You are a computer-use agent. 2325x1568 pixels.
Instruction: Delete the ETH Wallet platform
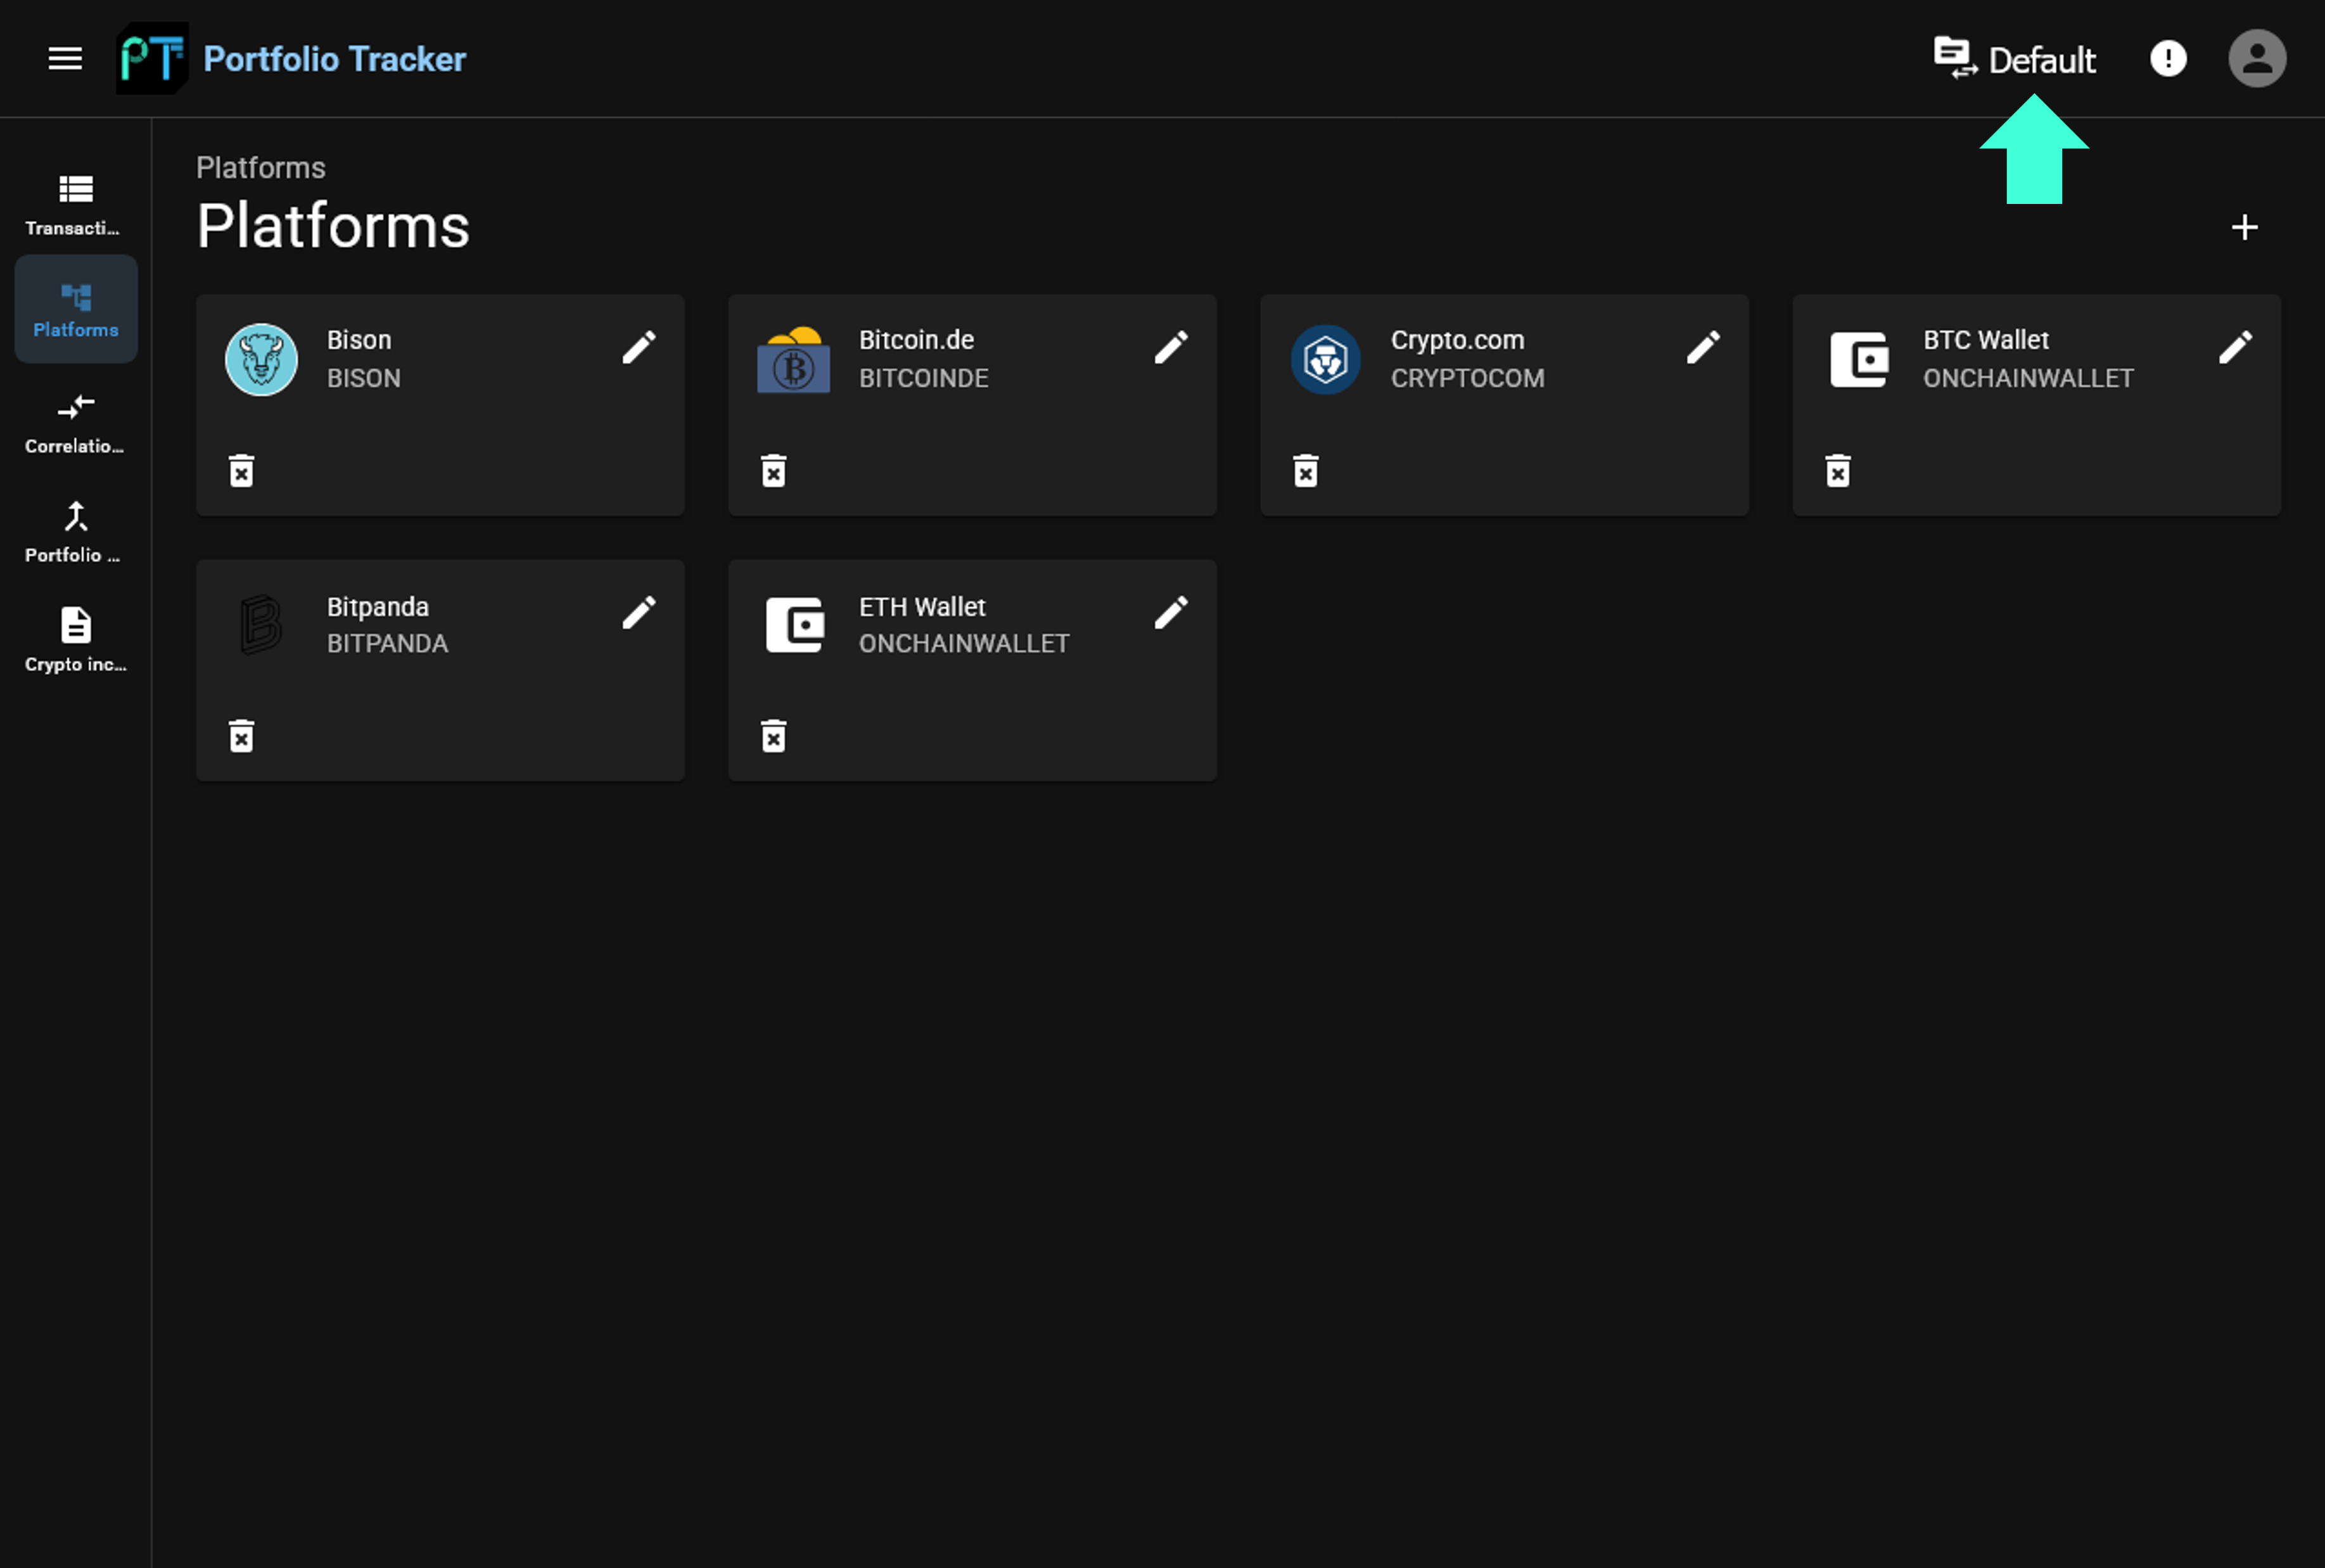[774, 736]
